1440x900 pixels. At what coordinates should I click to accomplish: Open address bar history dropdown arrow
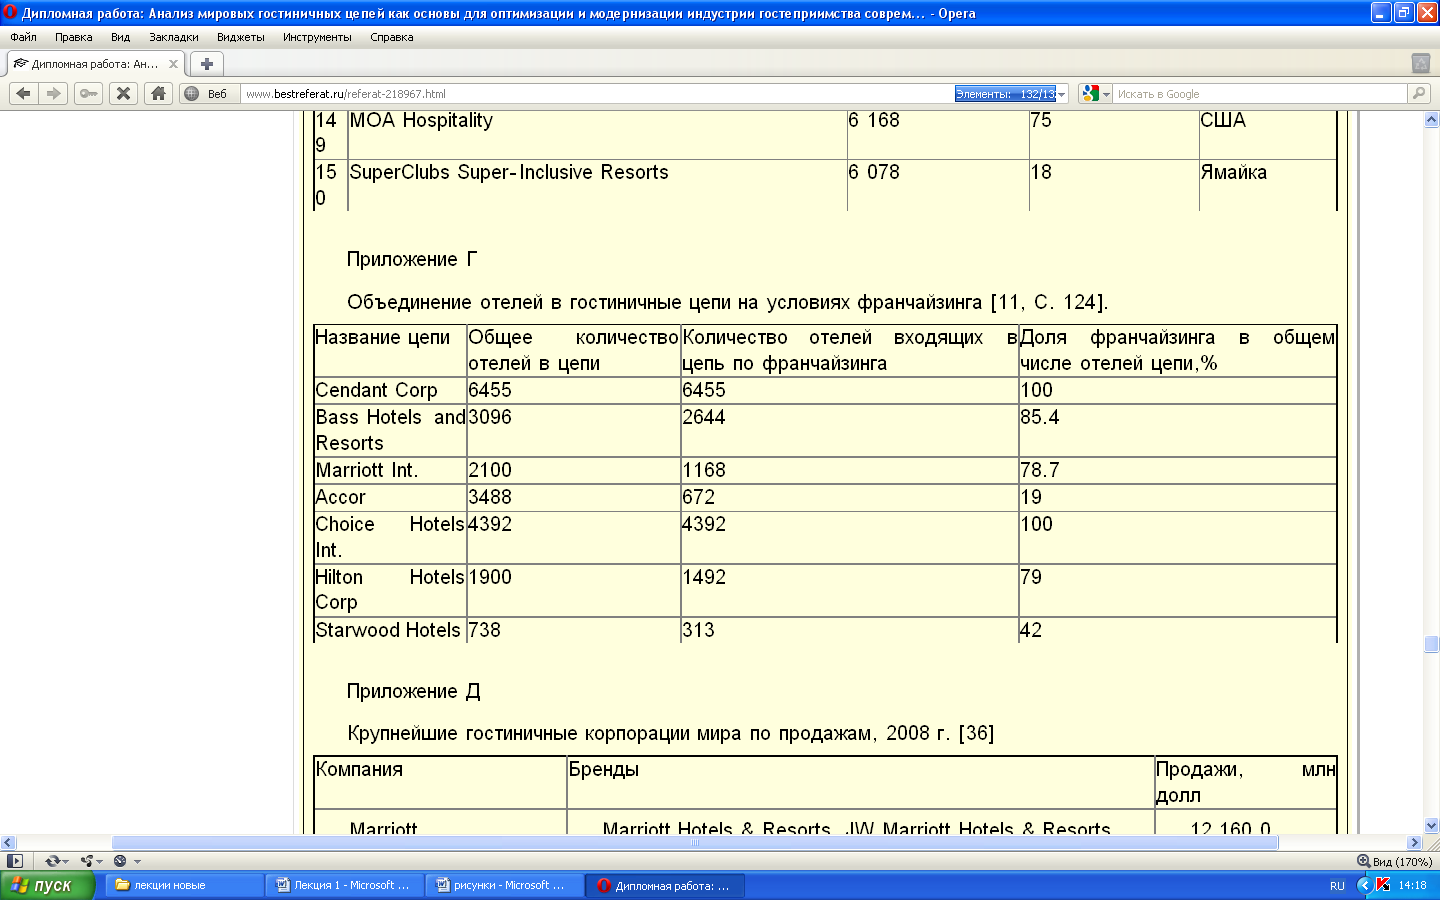point(1062,94)
